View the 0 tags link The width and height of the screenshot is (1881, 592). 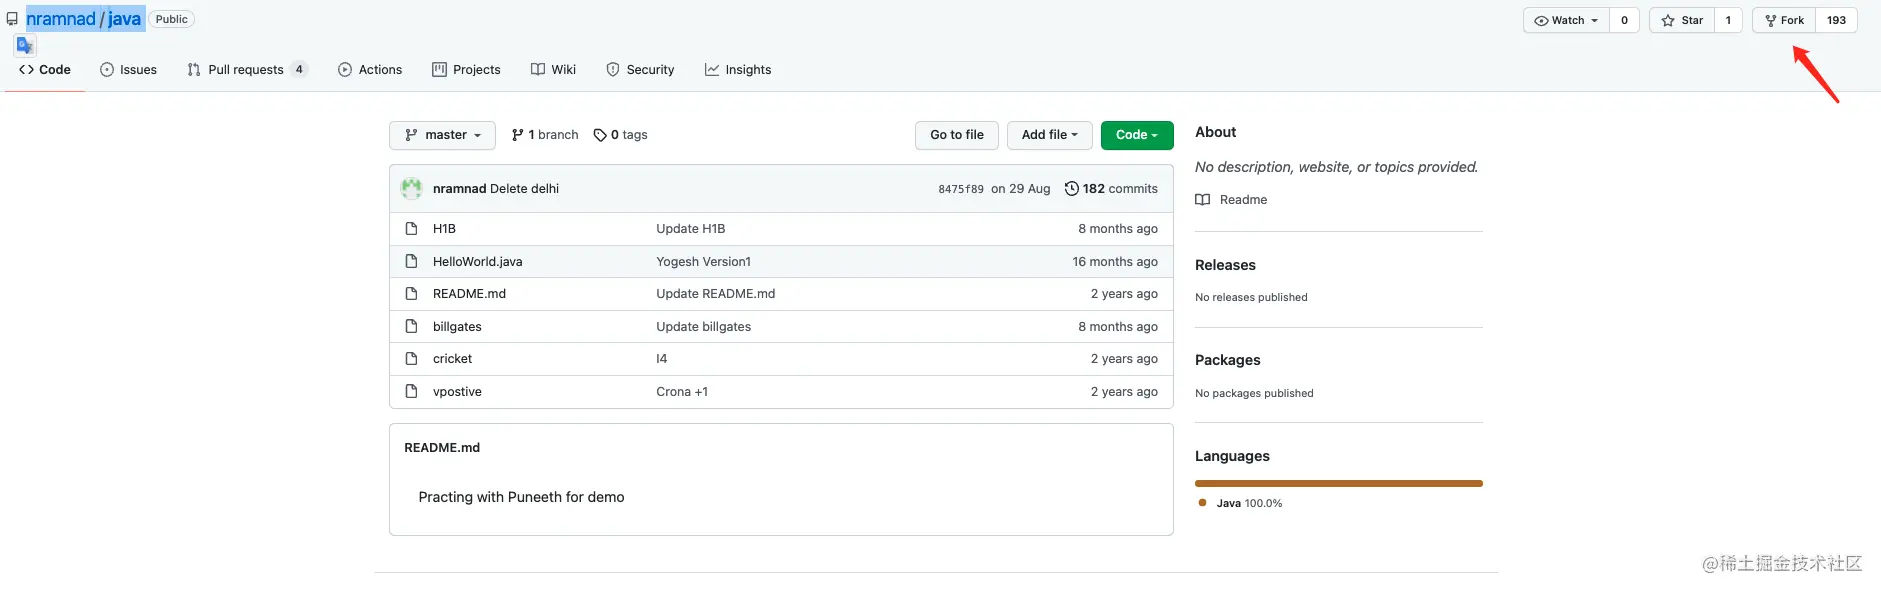pyautogui.click(x=620, y=135)
